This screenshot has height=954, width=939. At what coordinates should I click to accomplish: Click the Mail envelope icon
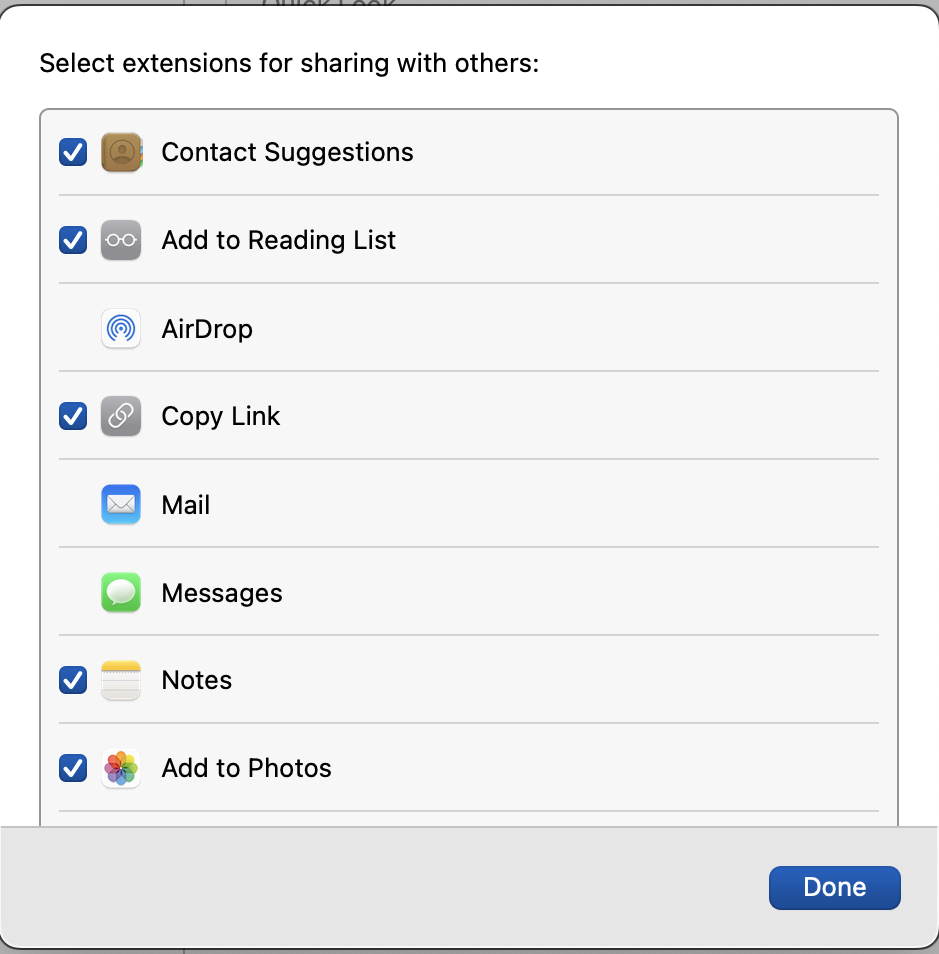tap(121, 504)
